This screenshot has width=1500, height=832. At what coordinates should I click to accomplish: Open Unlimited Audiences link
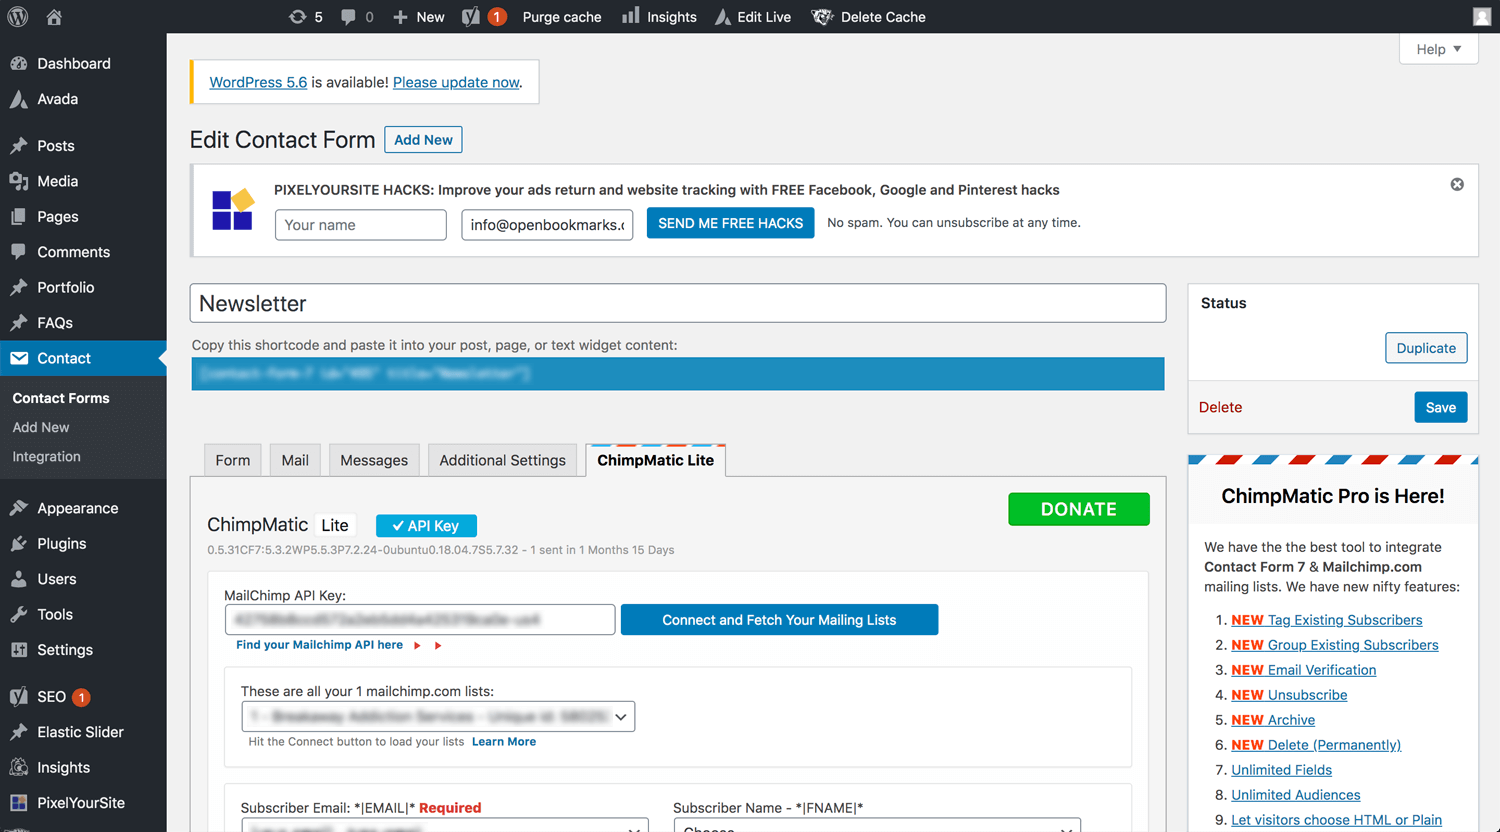point(1295,795)
